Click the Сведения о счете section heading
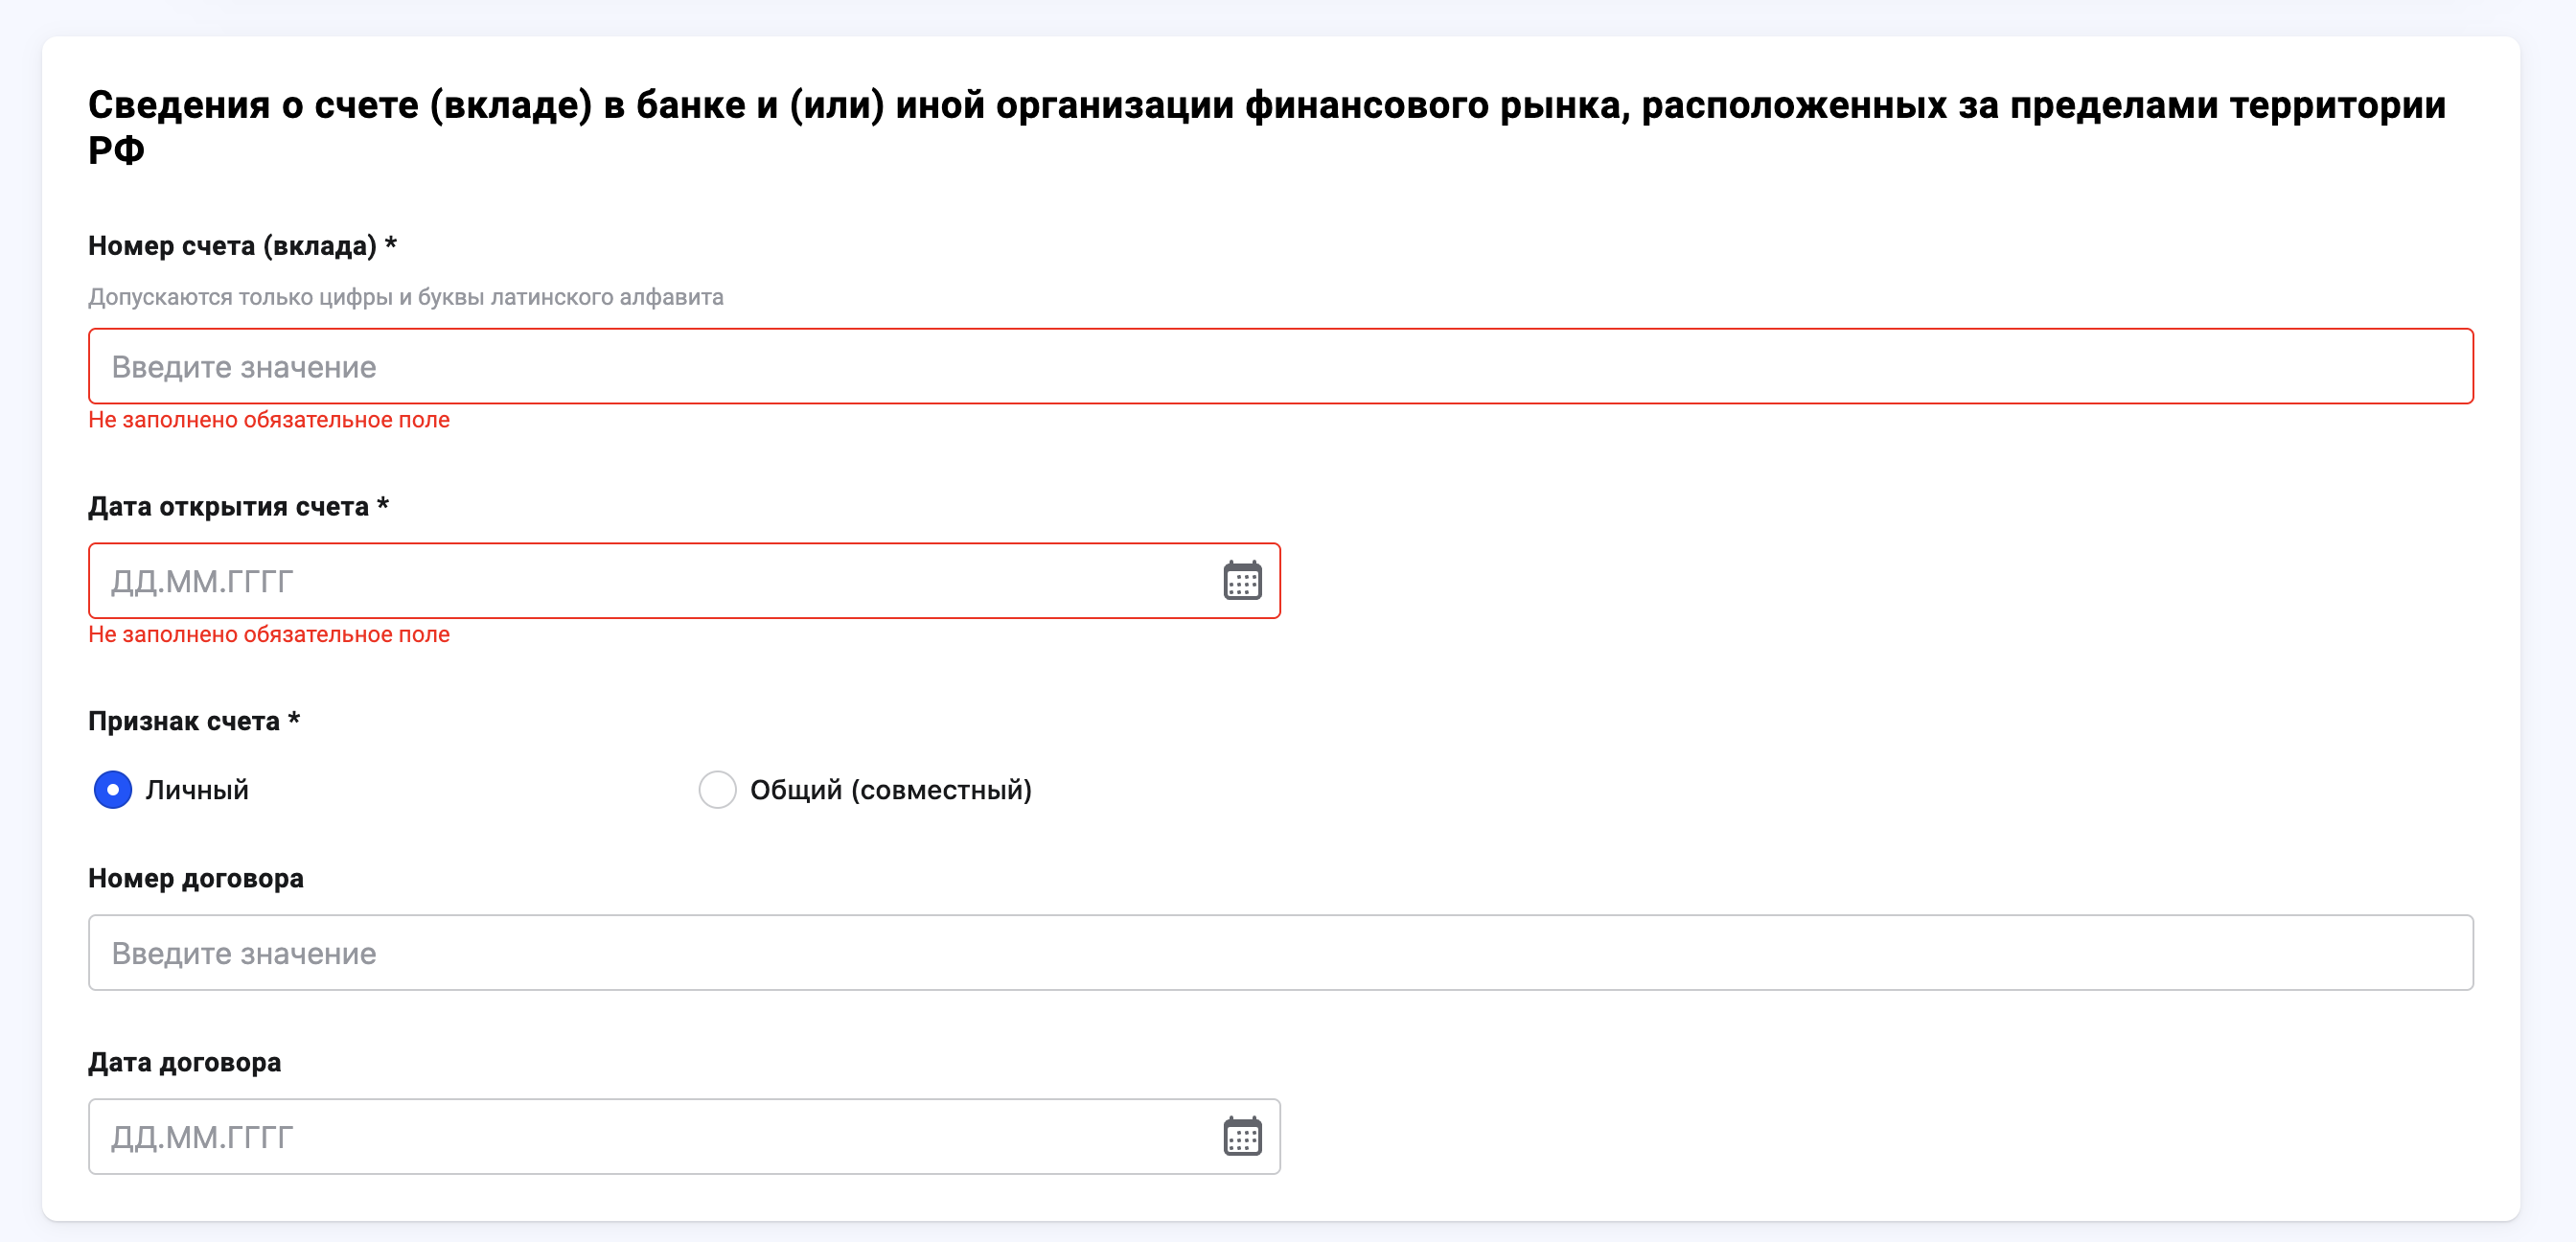Screen dimensions: 2576x1242 (1267, 127)
